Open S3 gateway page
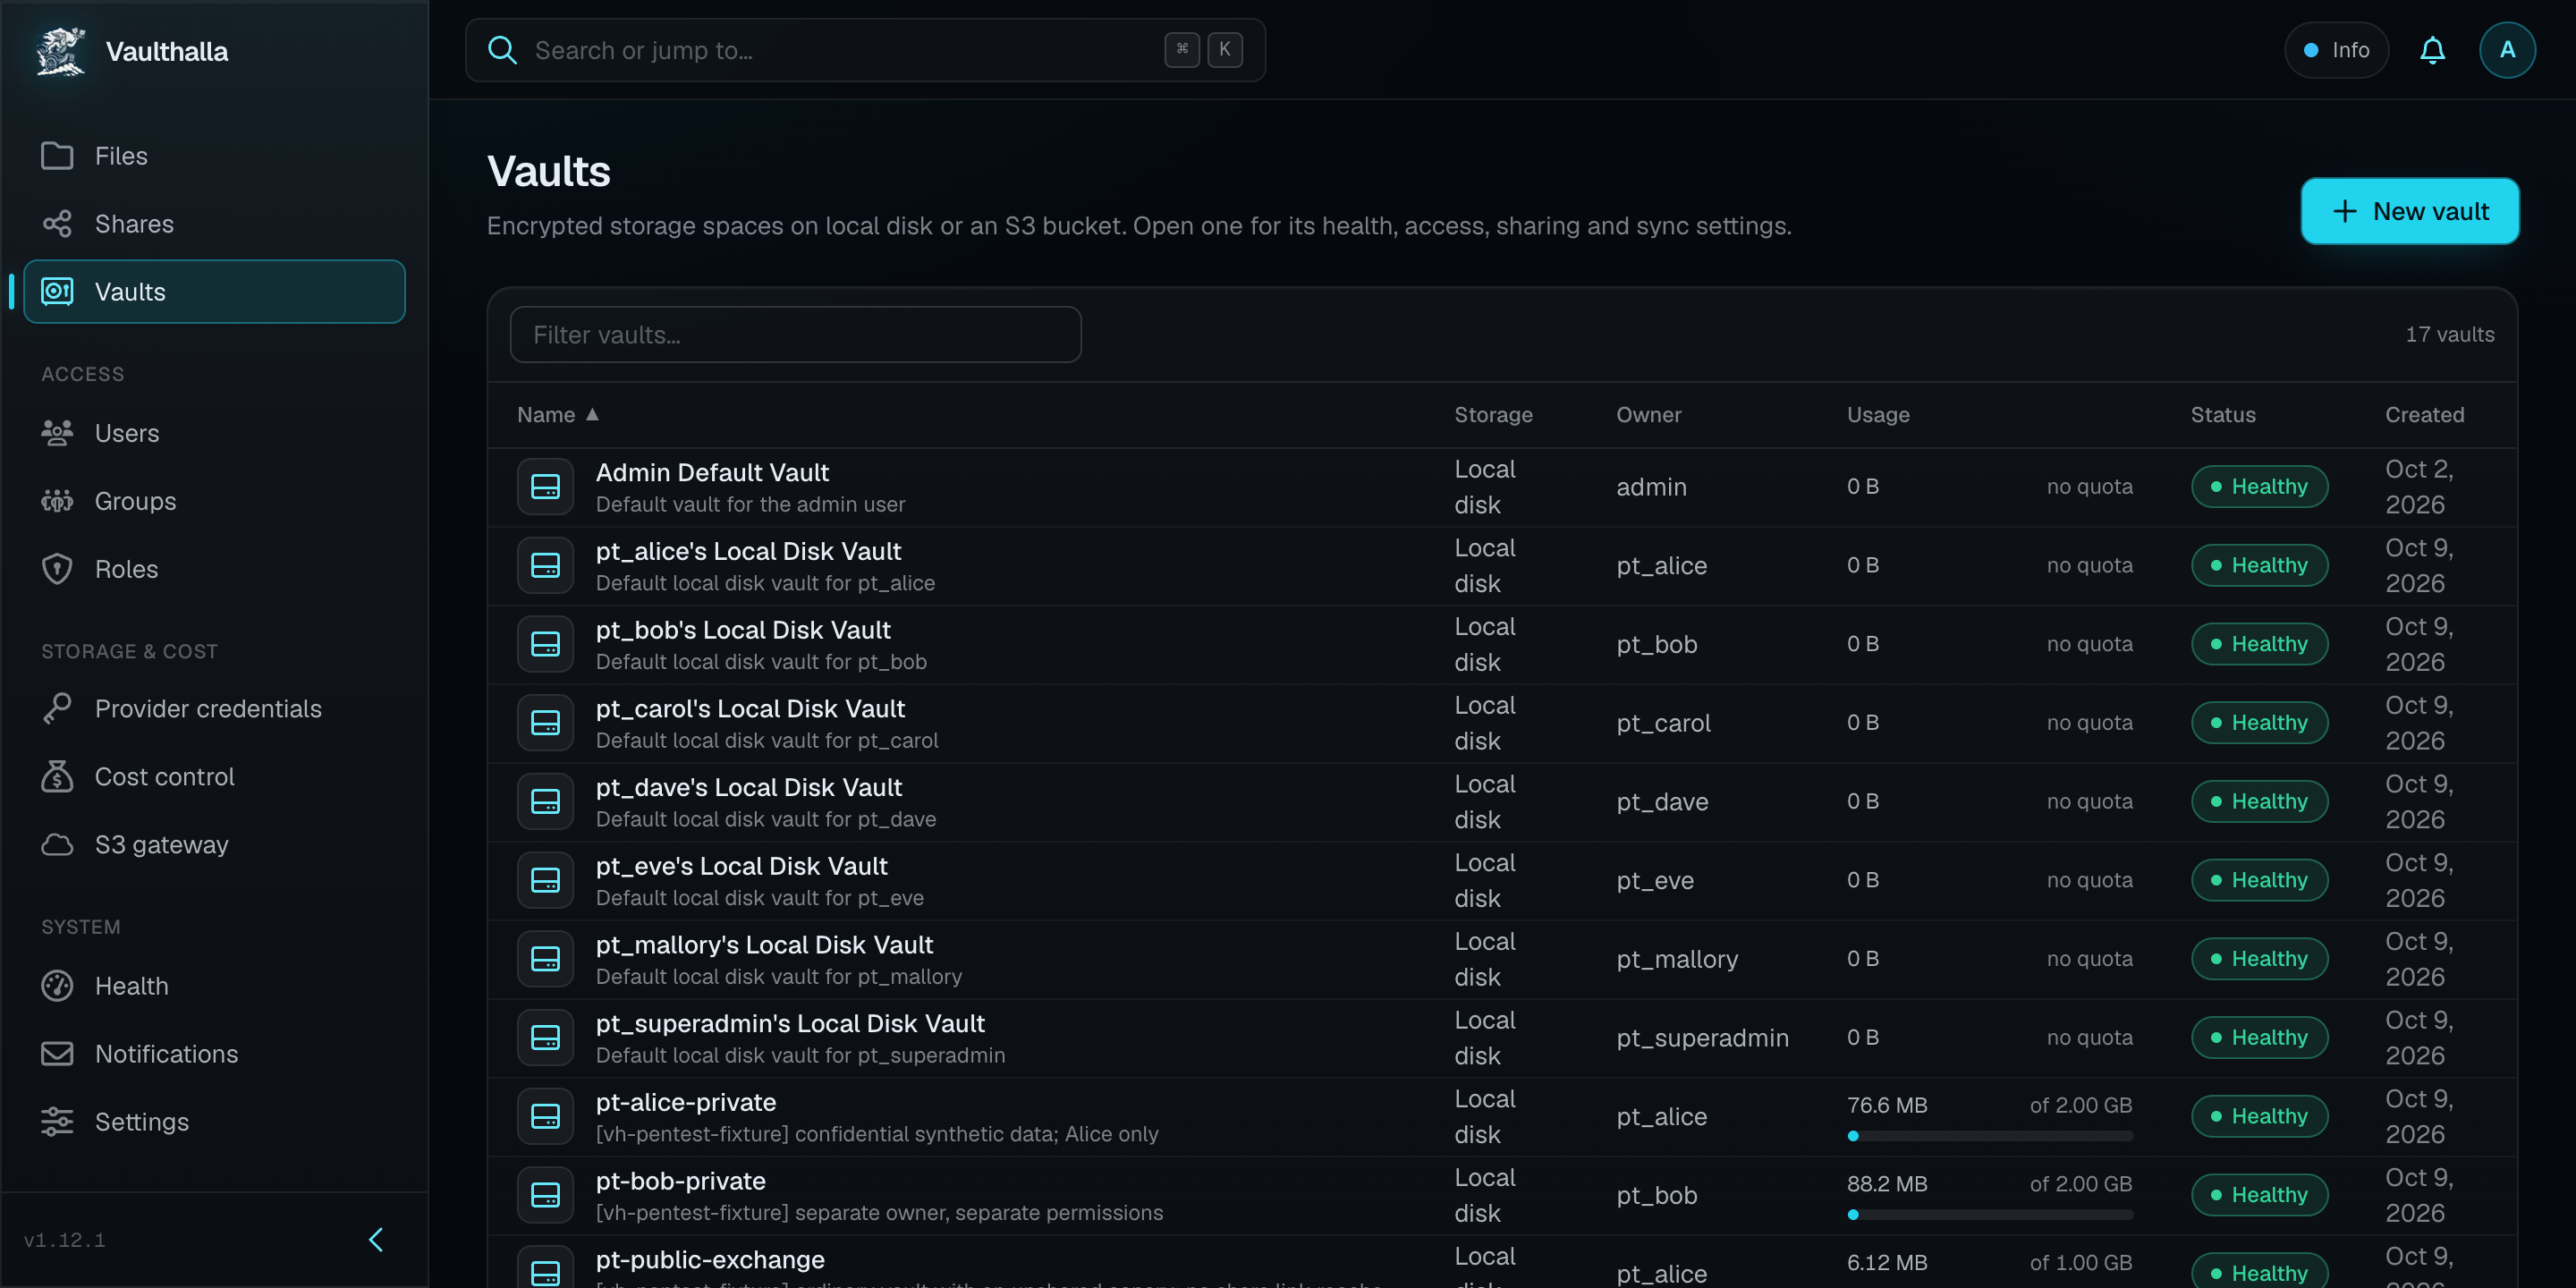The height and width of the screenshot is (1288, 2576). tap(214, 845)
